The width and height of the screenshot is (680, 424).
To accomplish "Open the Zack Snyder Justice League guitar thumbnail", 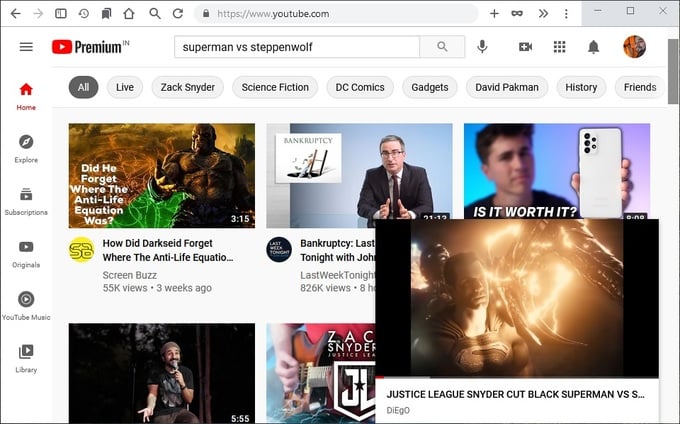I will pos(321,373).
